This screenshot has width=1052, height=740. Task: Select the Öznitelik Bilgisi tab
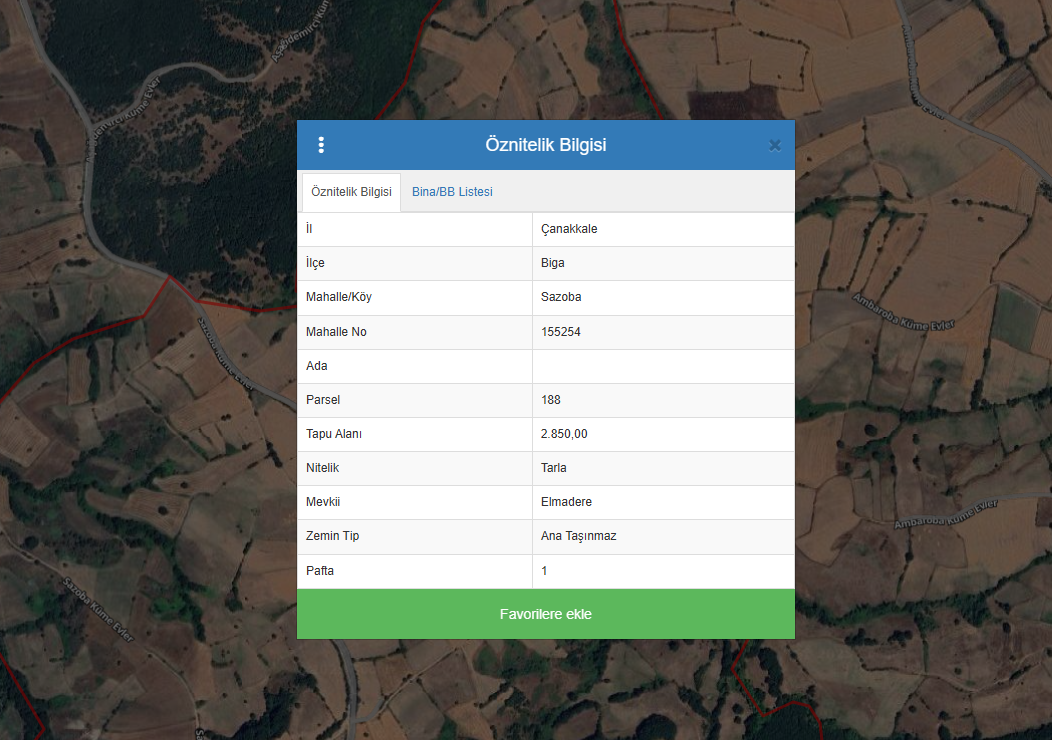[351, 192]
